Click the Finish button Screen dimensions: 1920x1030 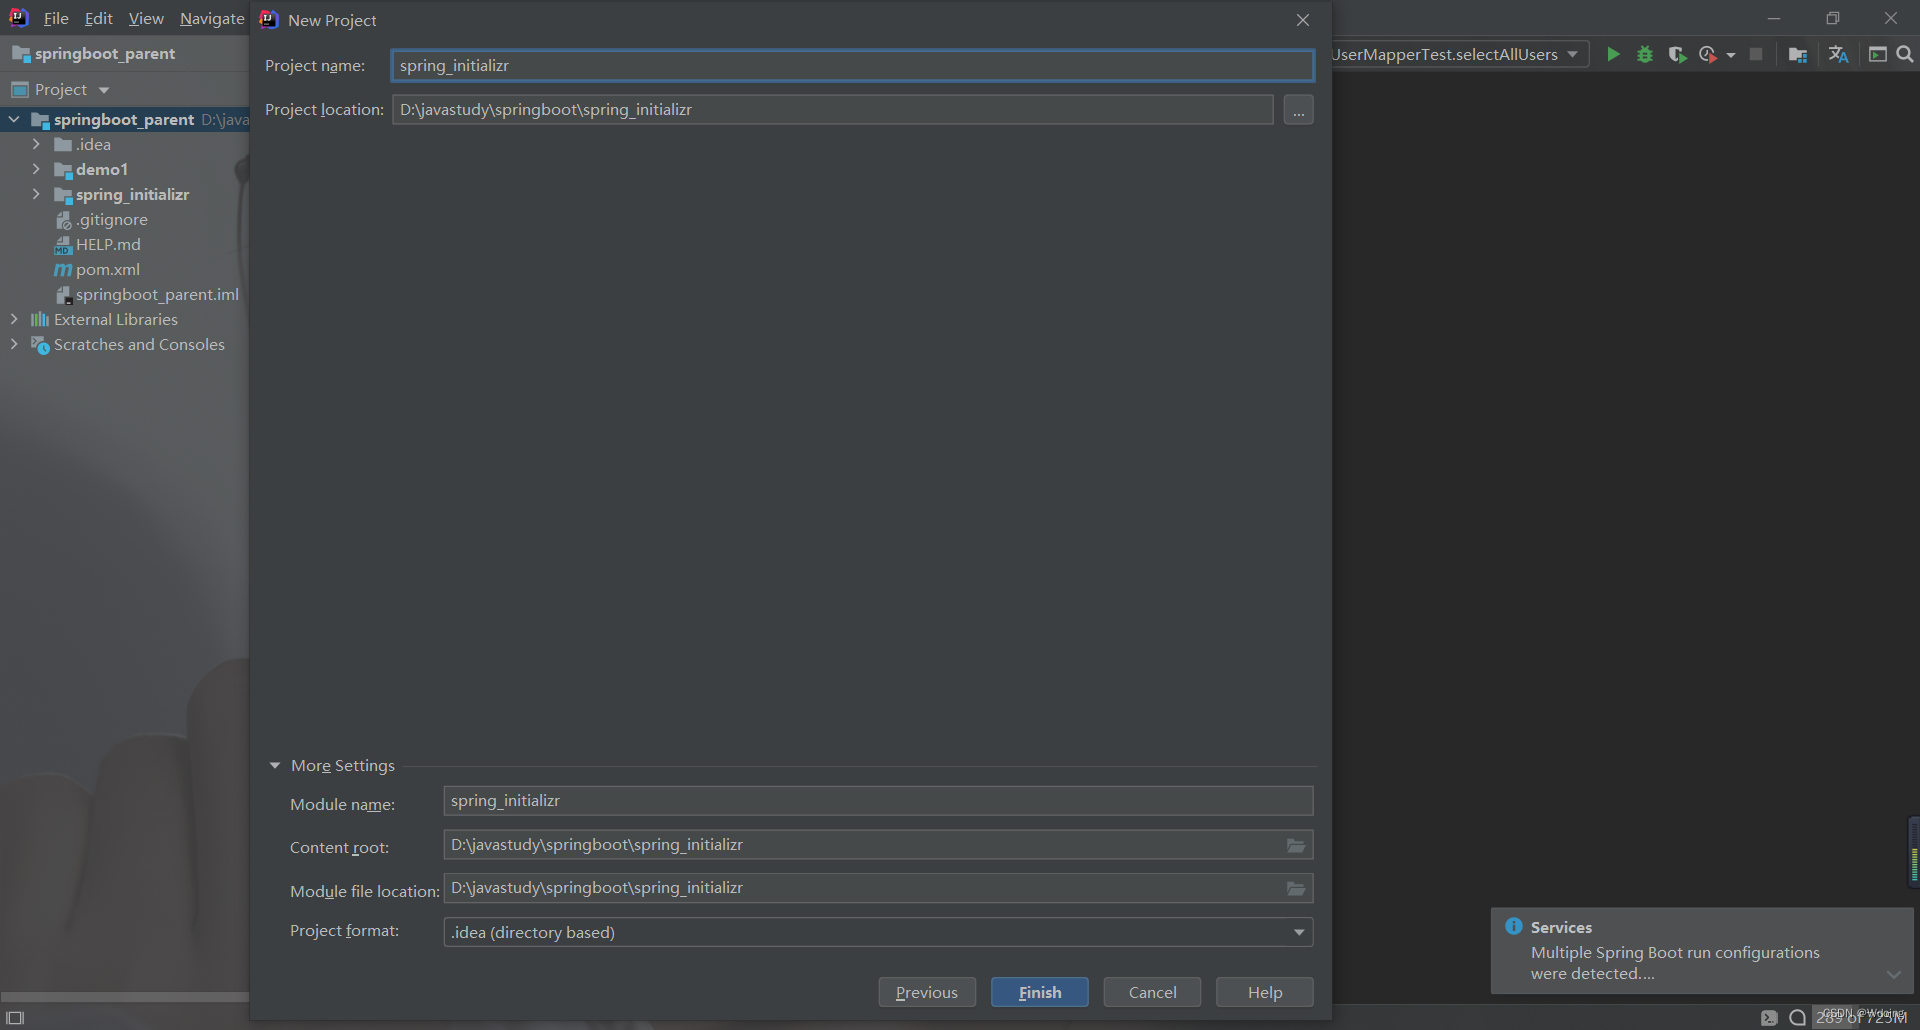[1040, 992]
